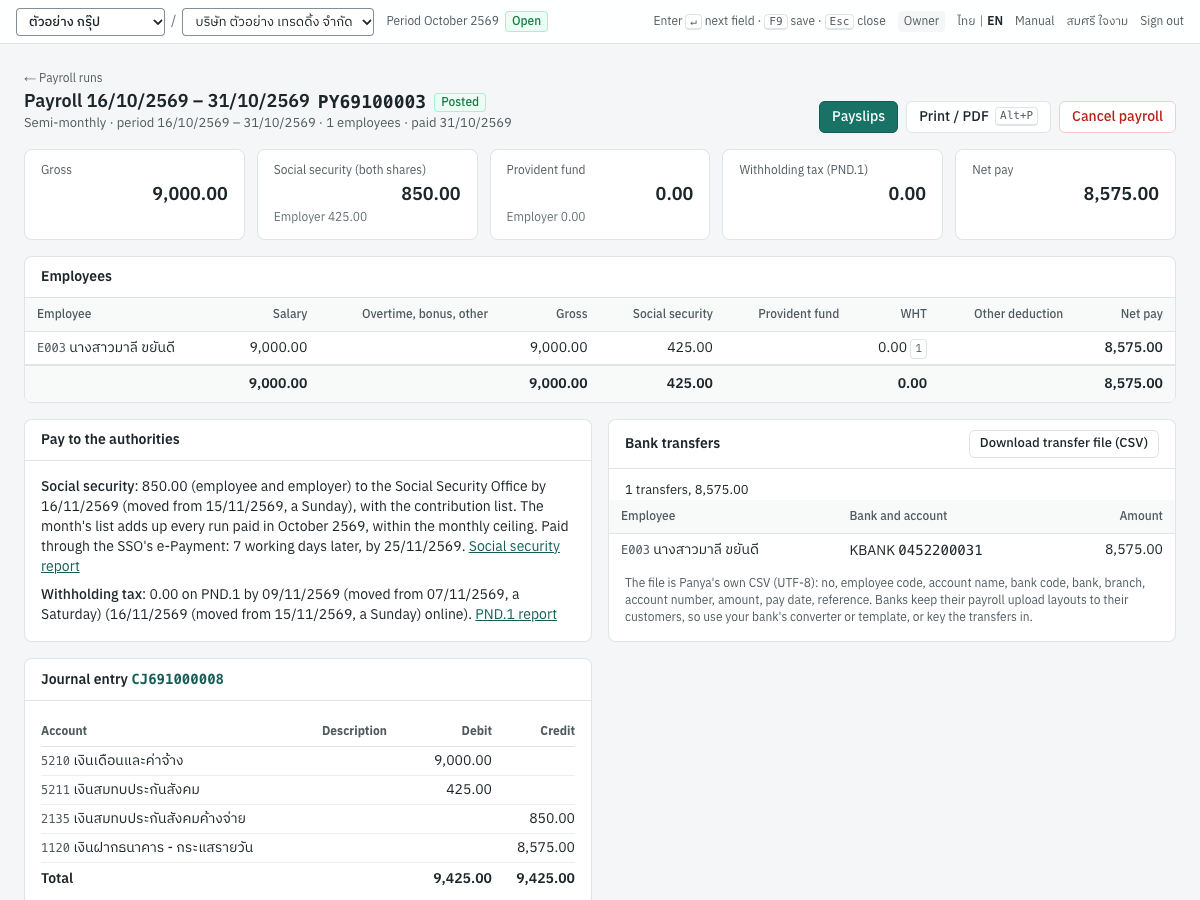Screen dimensions: 1200x900
Task: Switch language to ไทย
Action: click(965, 21)
